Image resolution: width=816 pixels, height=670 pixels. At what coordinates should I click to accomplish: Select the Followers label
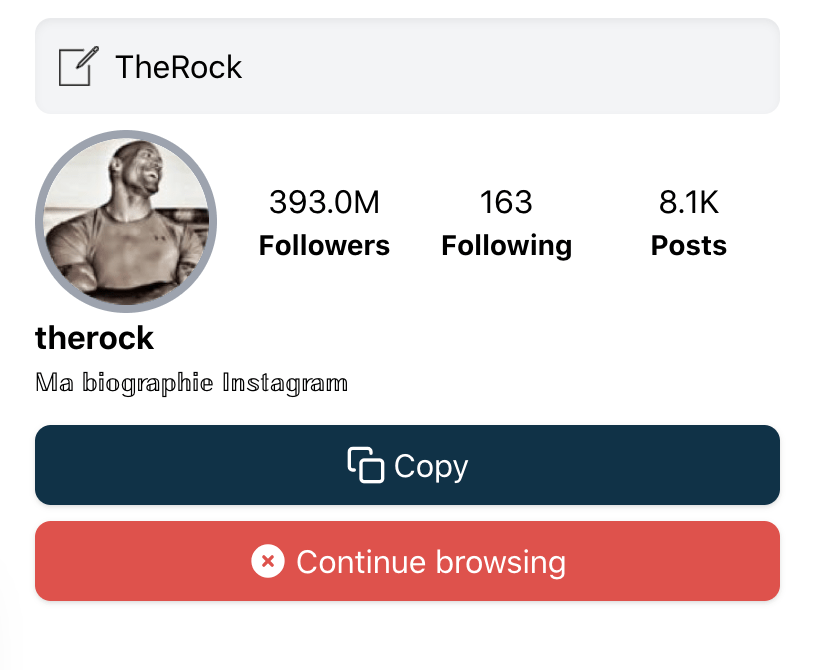pos(324,245)
